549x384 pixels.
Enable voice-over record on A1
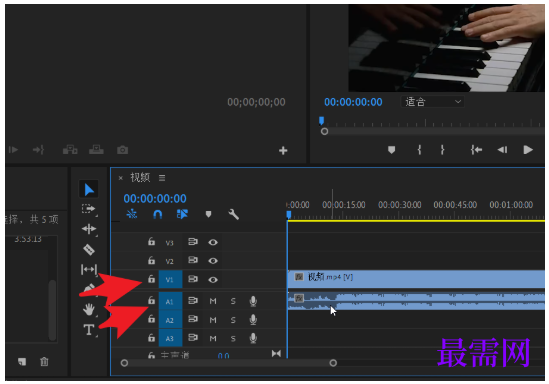pyautogui.click(x=253, y=301)
